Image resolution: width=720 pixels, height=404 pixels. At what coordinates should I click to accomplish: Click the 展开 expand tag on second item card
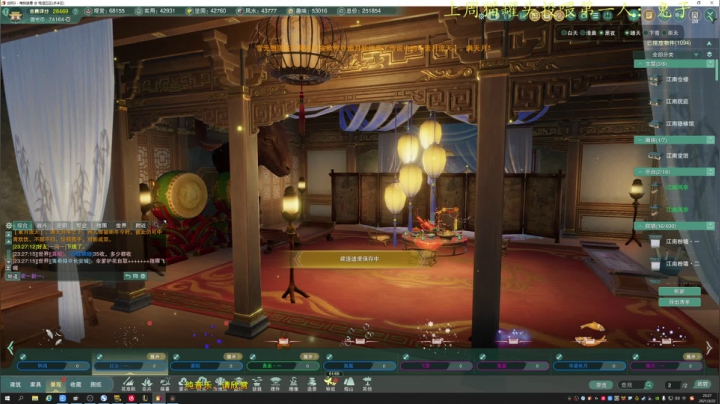[156, 356]
